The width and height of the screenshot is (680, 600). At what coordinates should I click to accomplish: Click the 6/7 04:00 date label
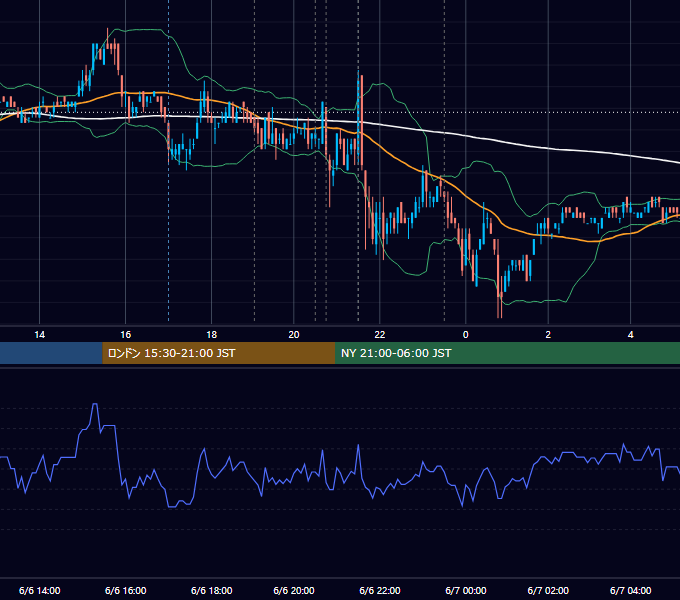pyautogui.click(x=631, y=590)
